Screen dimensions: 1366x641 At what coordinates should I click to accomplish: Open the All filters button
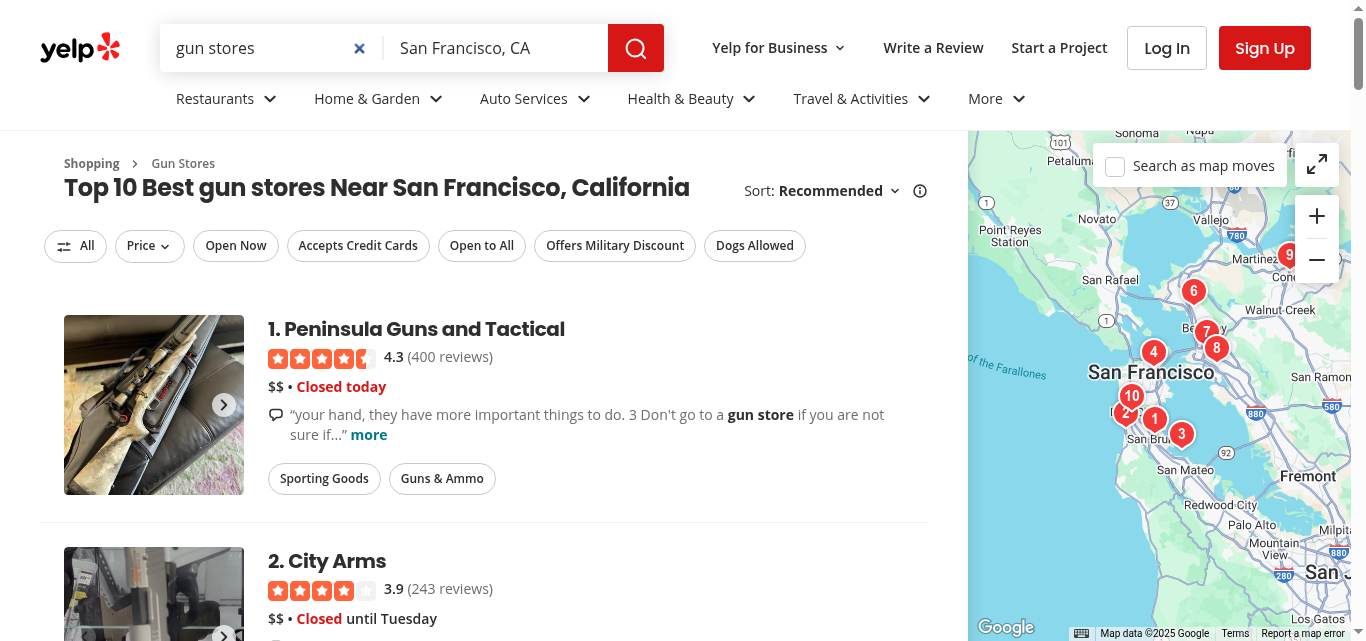point(75,246)
